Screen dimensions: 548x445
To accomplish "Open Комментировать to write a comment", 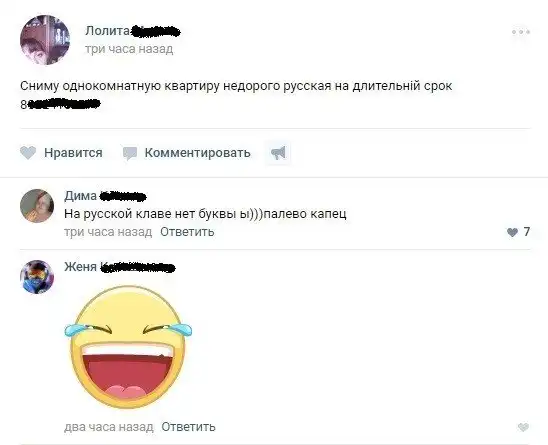I will [197, 153].
